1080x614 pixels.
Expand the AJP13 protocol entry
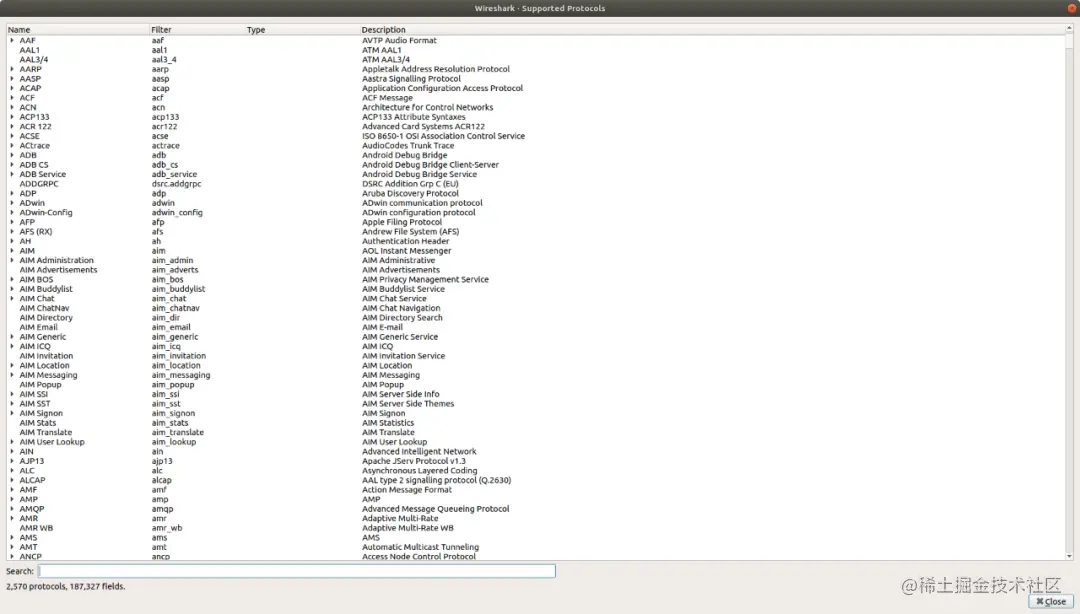click(x=12, y=462)
